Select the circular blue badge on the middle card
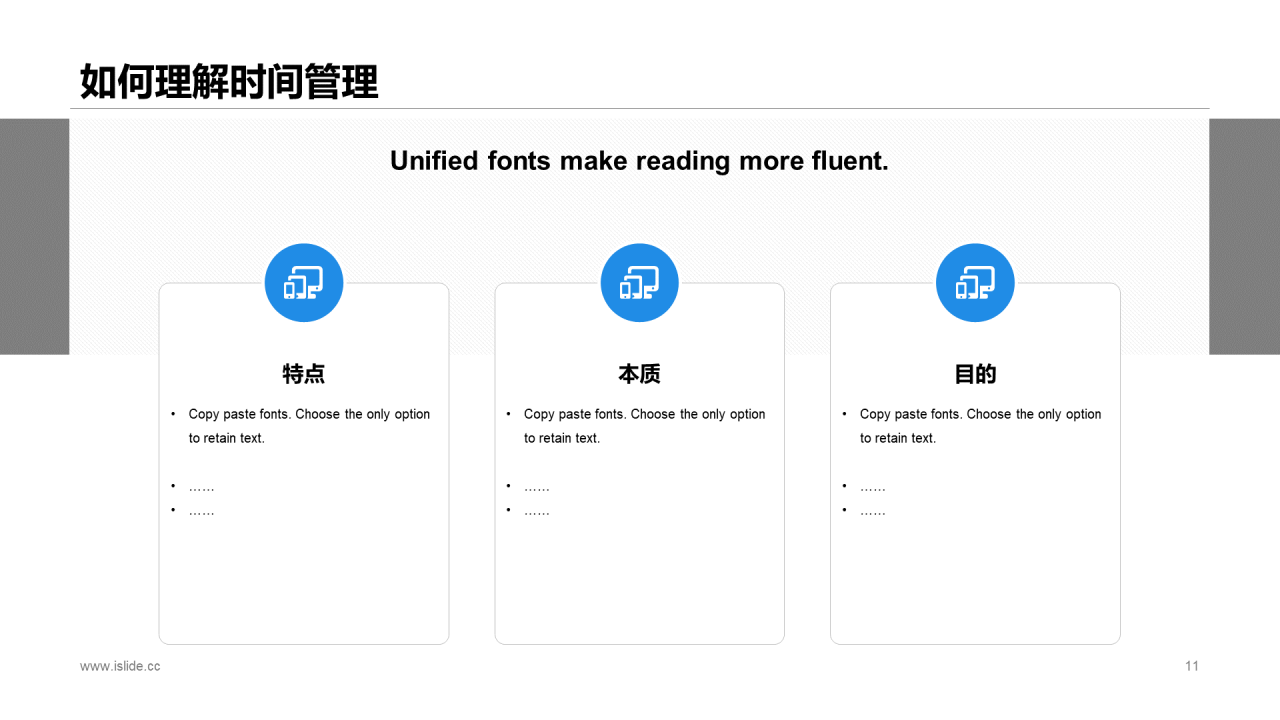Screen dimensions: 1280x720 pos(639,283)
